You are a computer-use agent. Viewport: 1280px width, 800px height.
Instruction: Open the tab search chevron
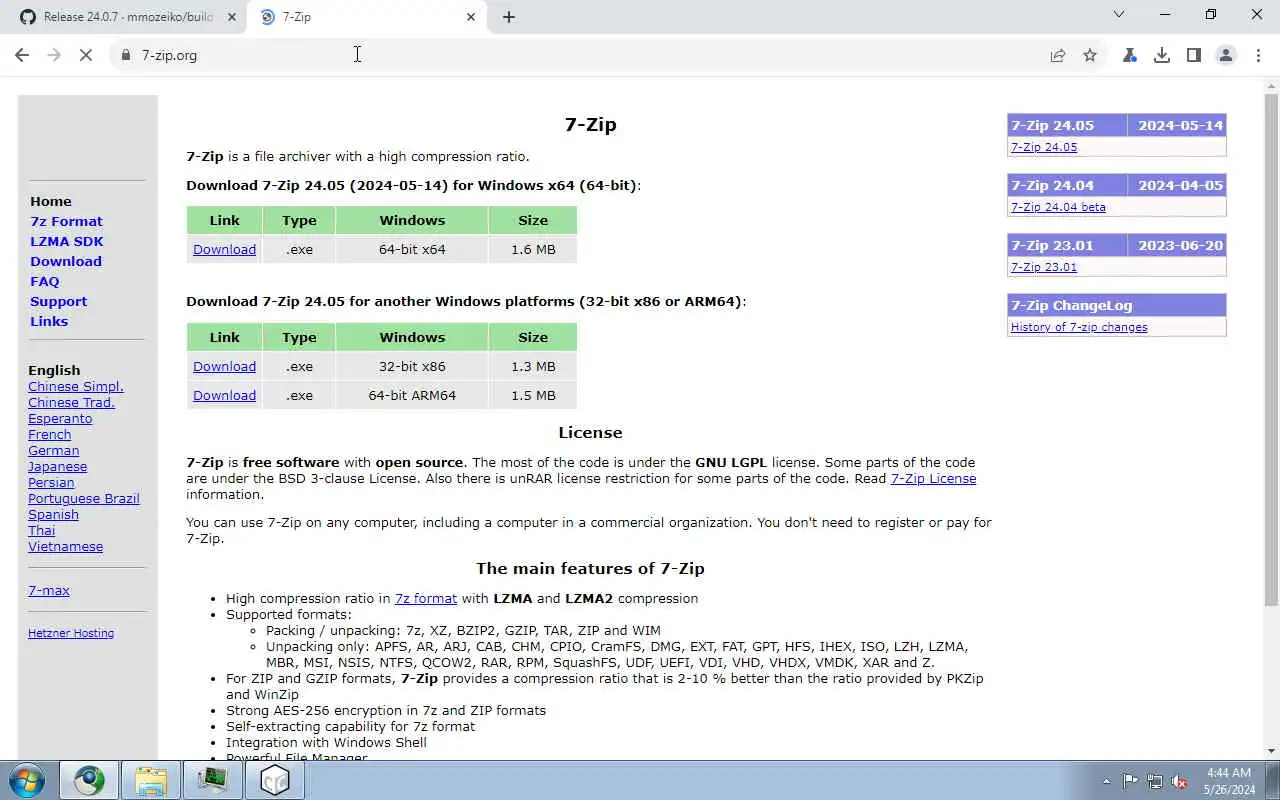[x=1119, y=15]
